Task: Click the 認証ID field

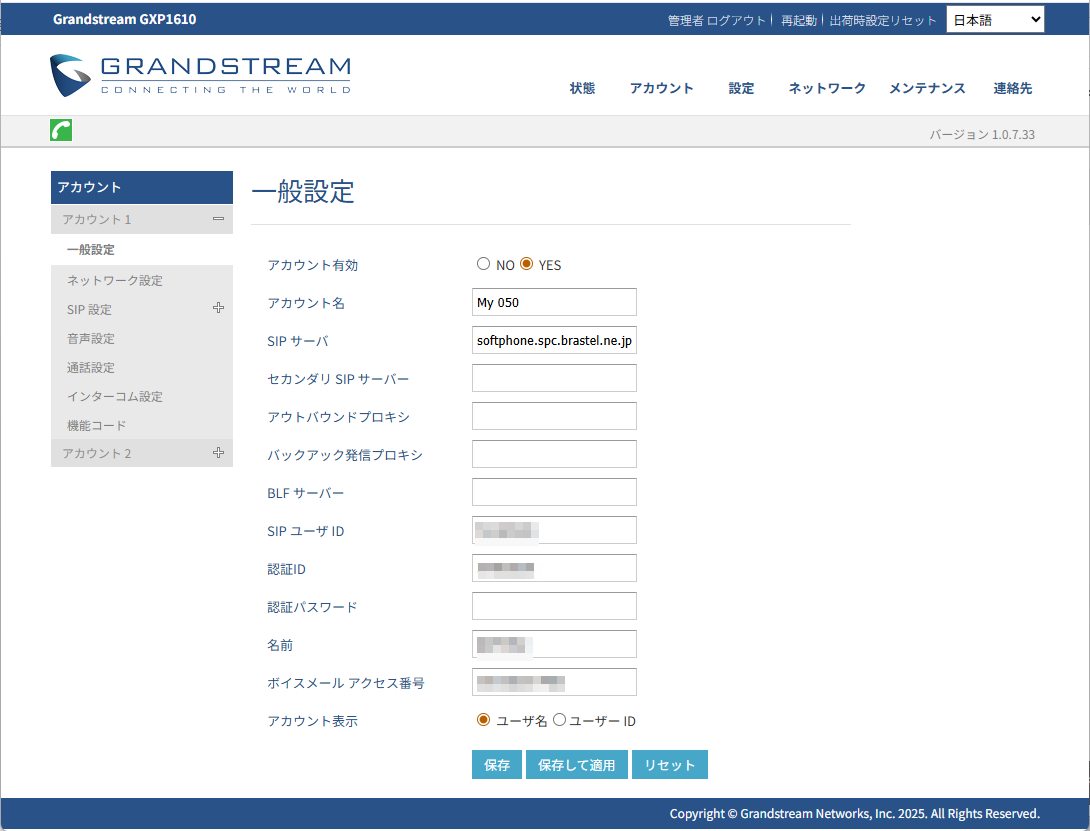Action: tap(554, 568)
